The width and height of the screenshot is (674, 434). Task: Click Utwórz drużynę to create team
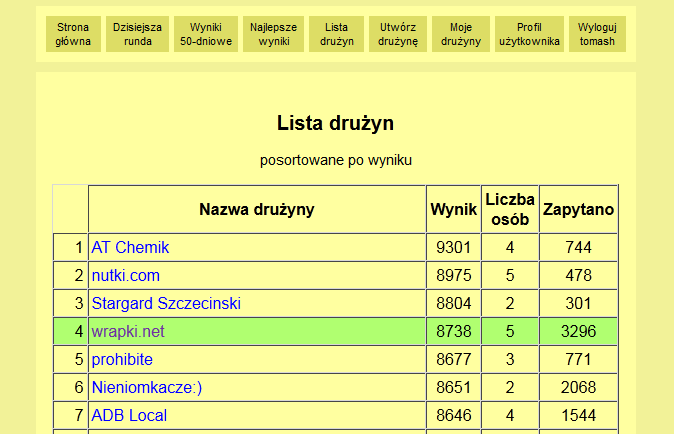(x=398, y=34)
